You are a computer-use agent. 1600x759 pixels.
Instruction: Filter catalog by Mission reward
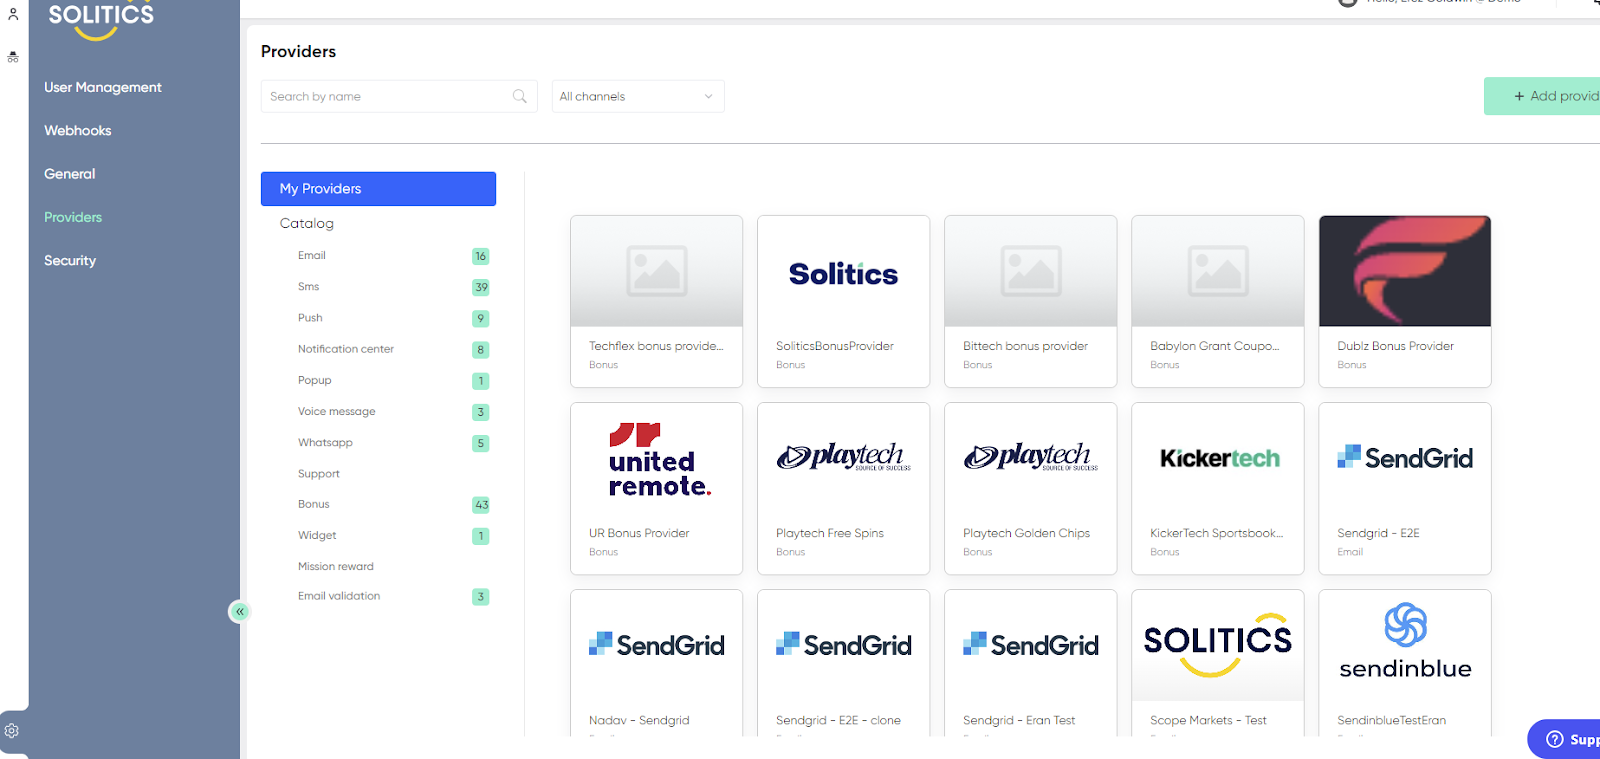coord(335,566)
